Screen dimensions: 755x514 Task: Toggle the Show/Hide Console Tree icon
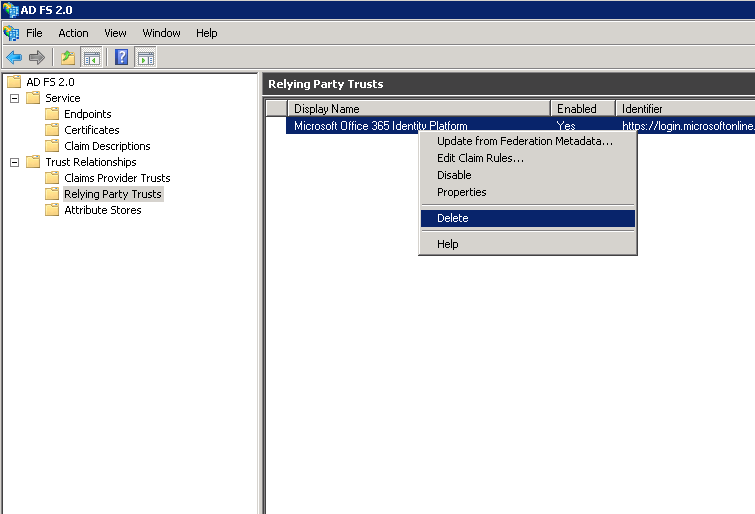click(91, 58)
